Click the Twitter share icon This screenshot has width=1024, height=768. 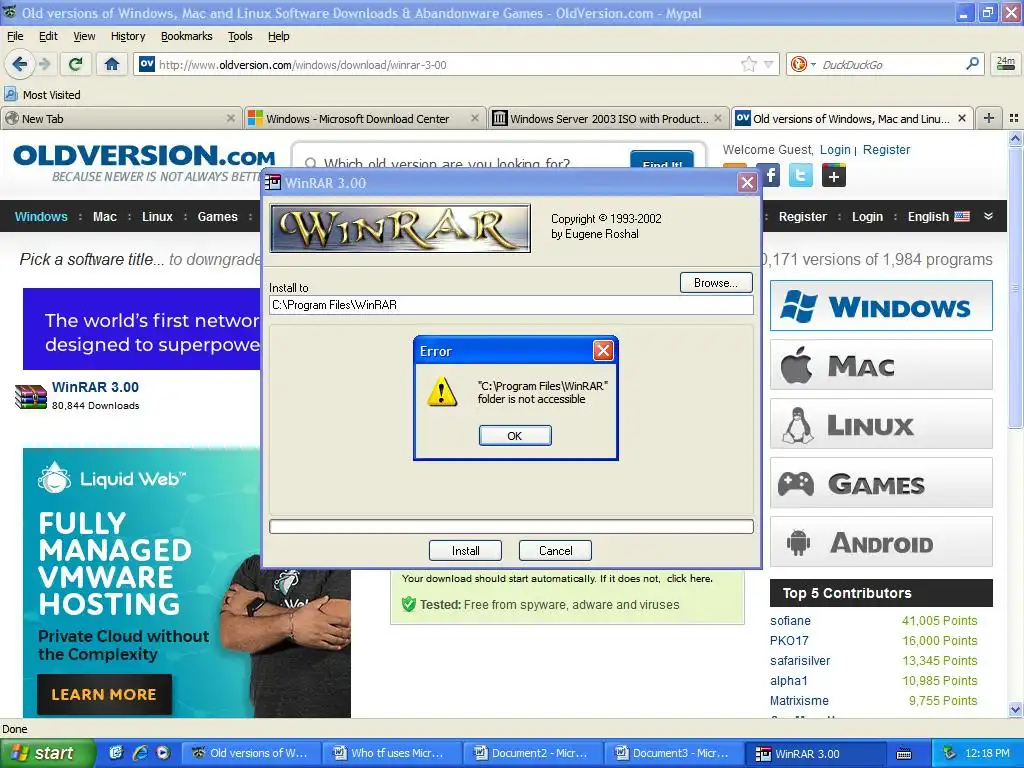pyautogui.click(x=801, y=175)
